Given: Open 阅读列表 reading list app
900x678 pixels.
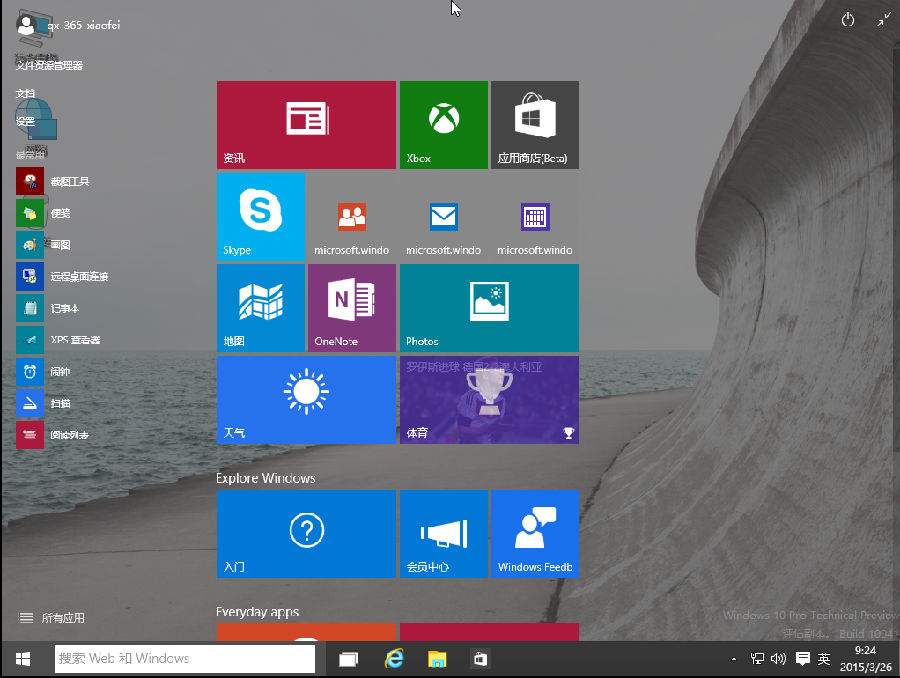Looking at the screenshot, I should pos(53,435).
